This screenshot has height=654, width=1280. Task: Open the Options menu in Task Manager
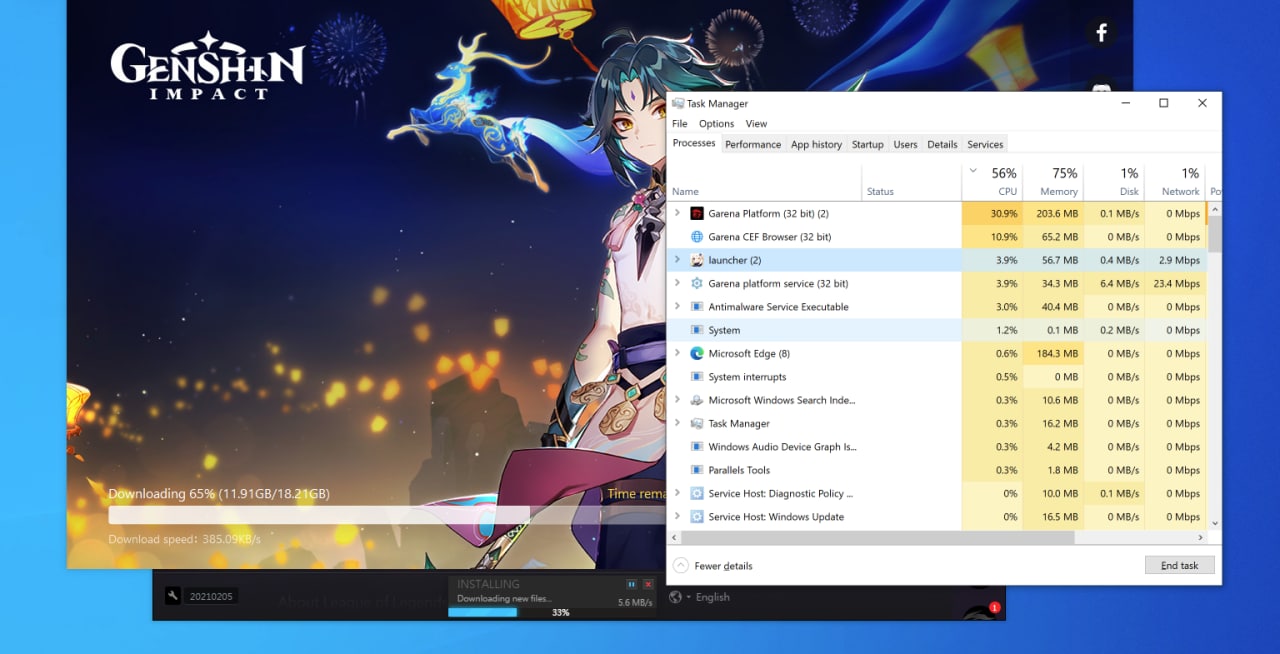pos(716,124)
